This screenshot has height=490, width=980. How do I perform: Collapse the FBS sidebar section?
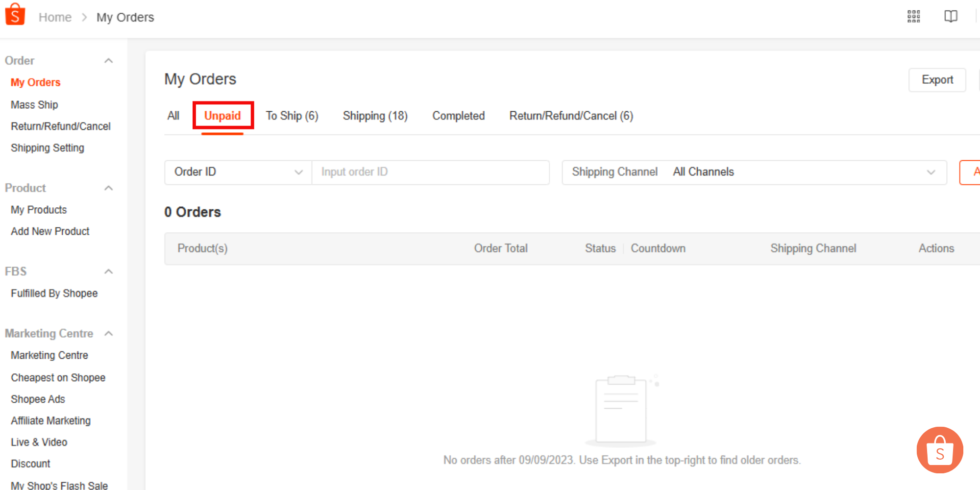(108, 271)
